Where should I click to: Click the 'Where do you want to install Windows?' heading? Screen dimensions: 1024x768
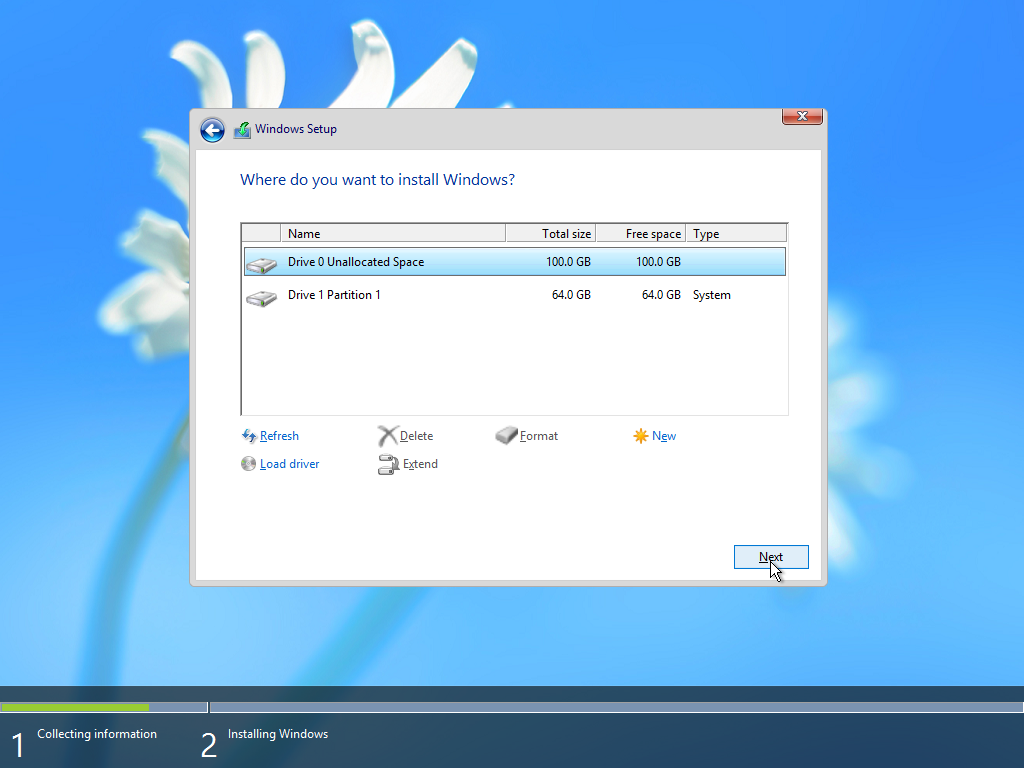pyautogui.click(x=377, y=180)
